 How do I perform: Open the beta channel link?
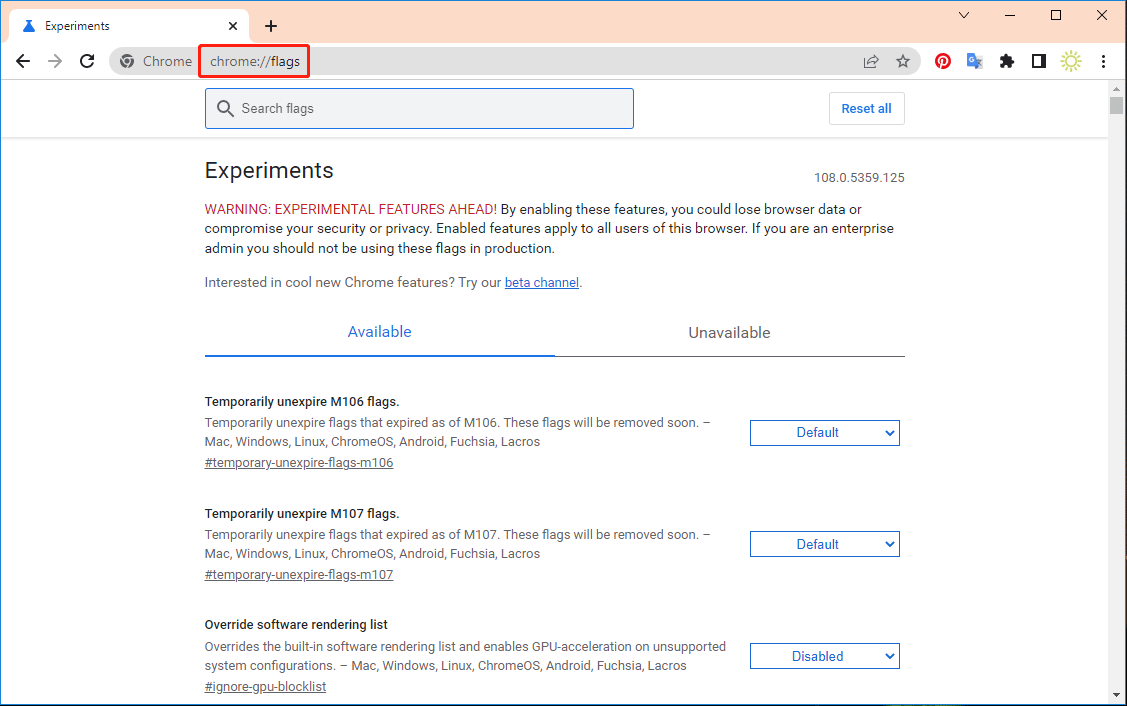541,283
